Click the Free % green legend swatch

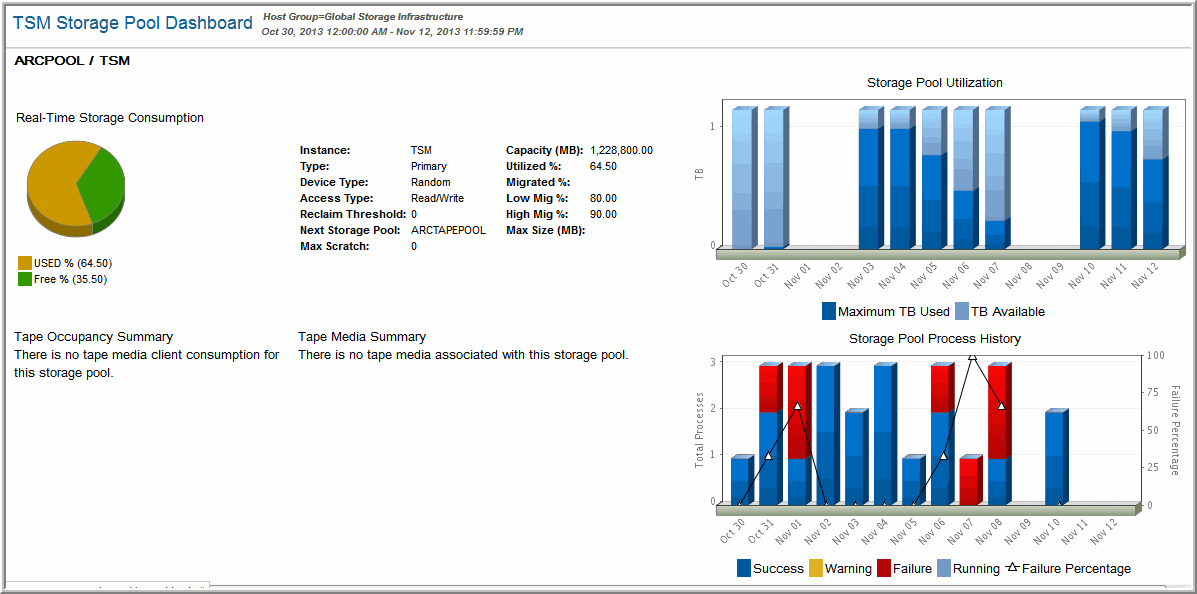25,279
